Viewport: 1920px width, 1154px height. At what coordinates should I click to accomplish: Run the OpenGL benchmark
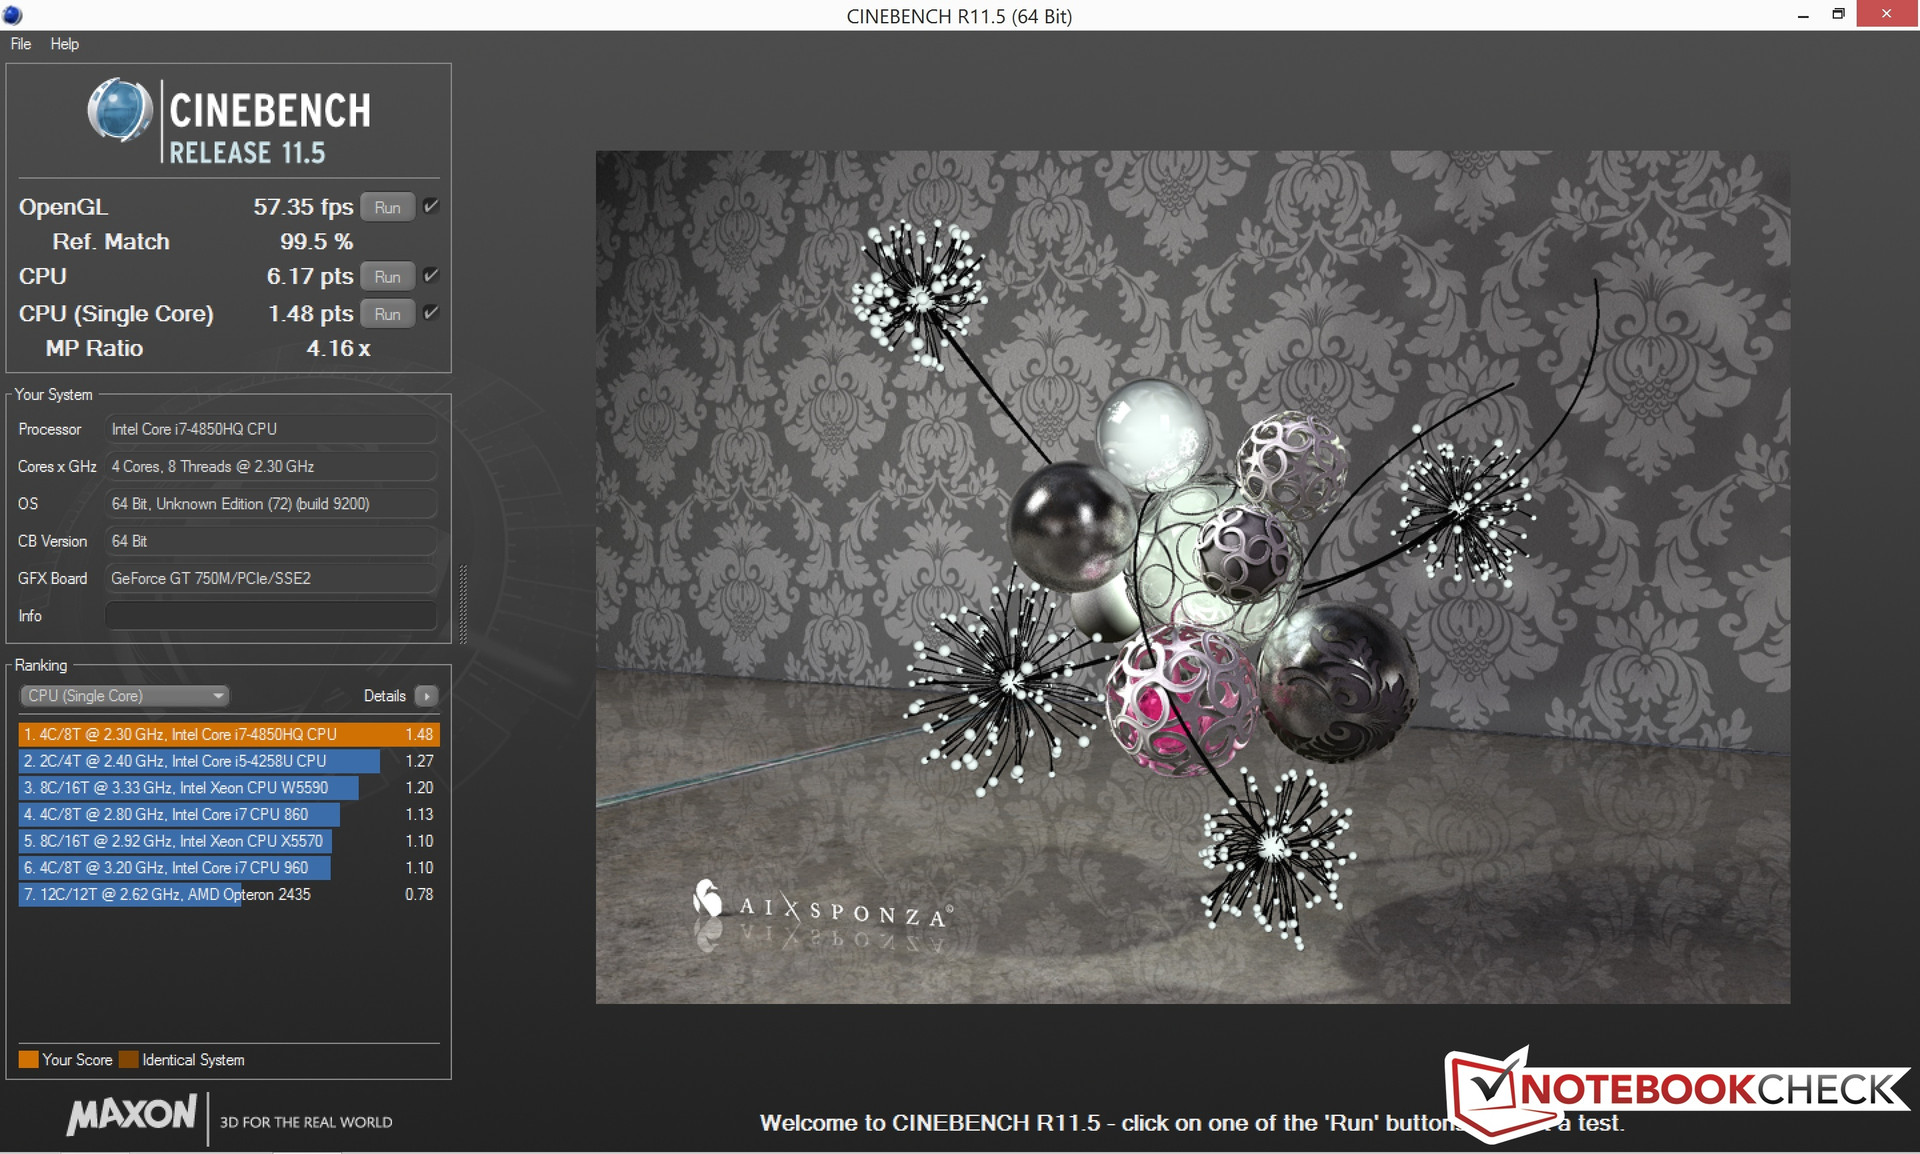point(387,207)
